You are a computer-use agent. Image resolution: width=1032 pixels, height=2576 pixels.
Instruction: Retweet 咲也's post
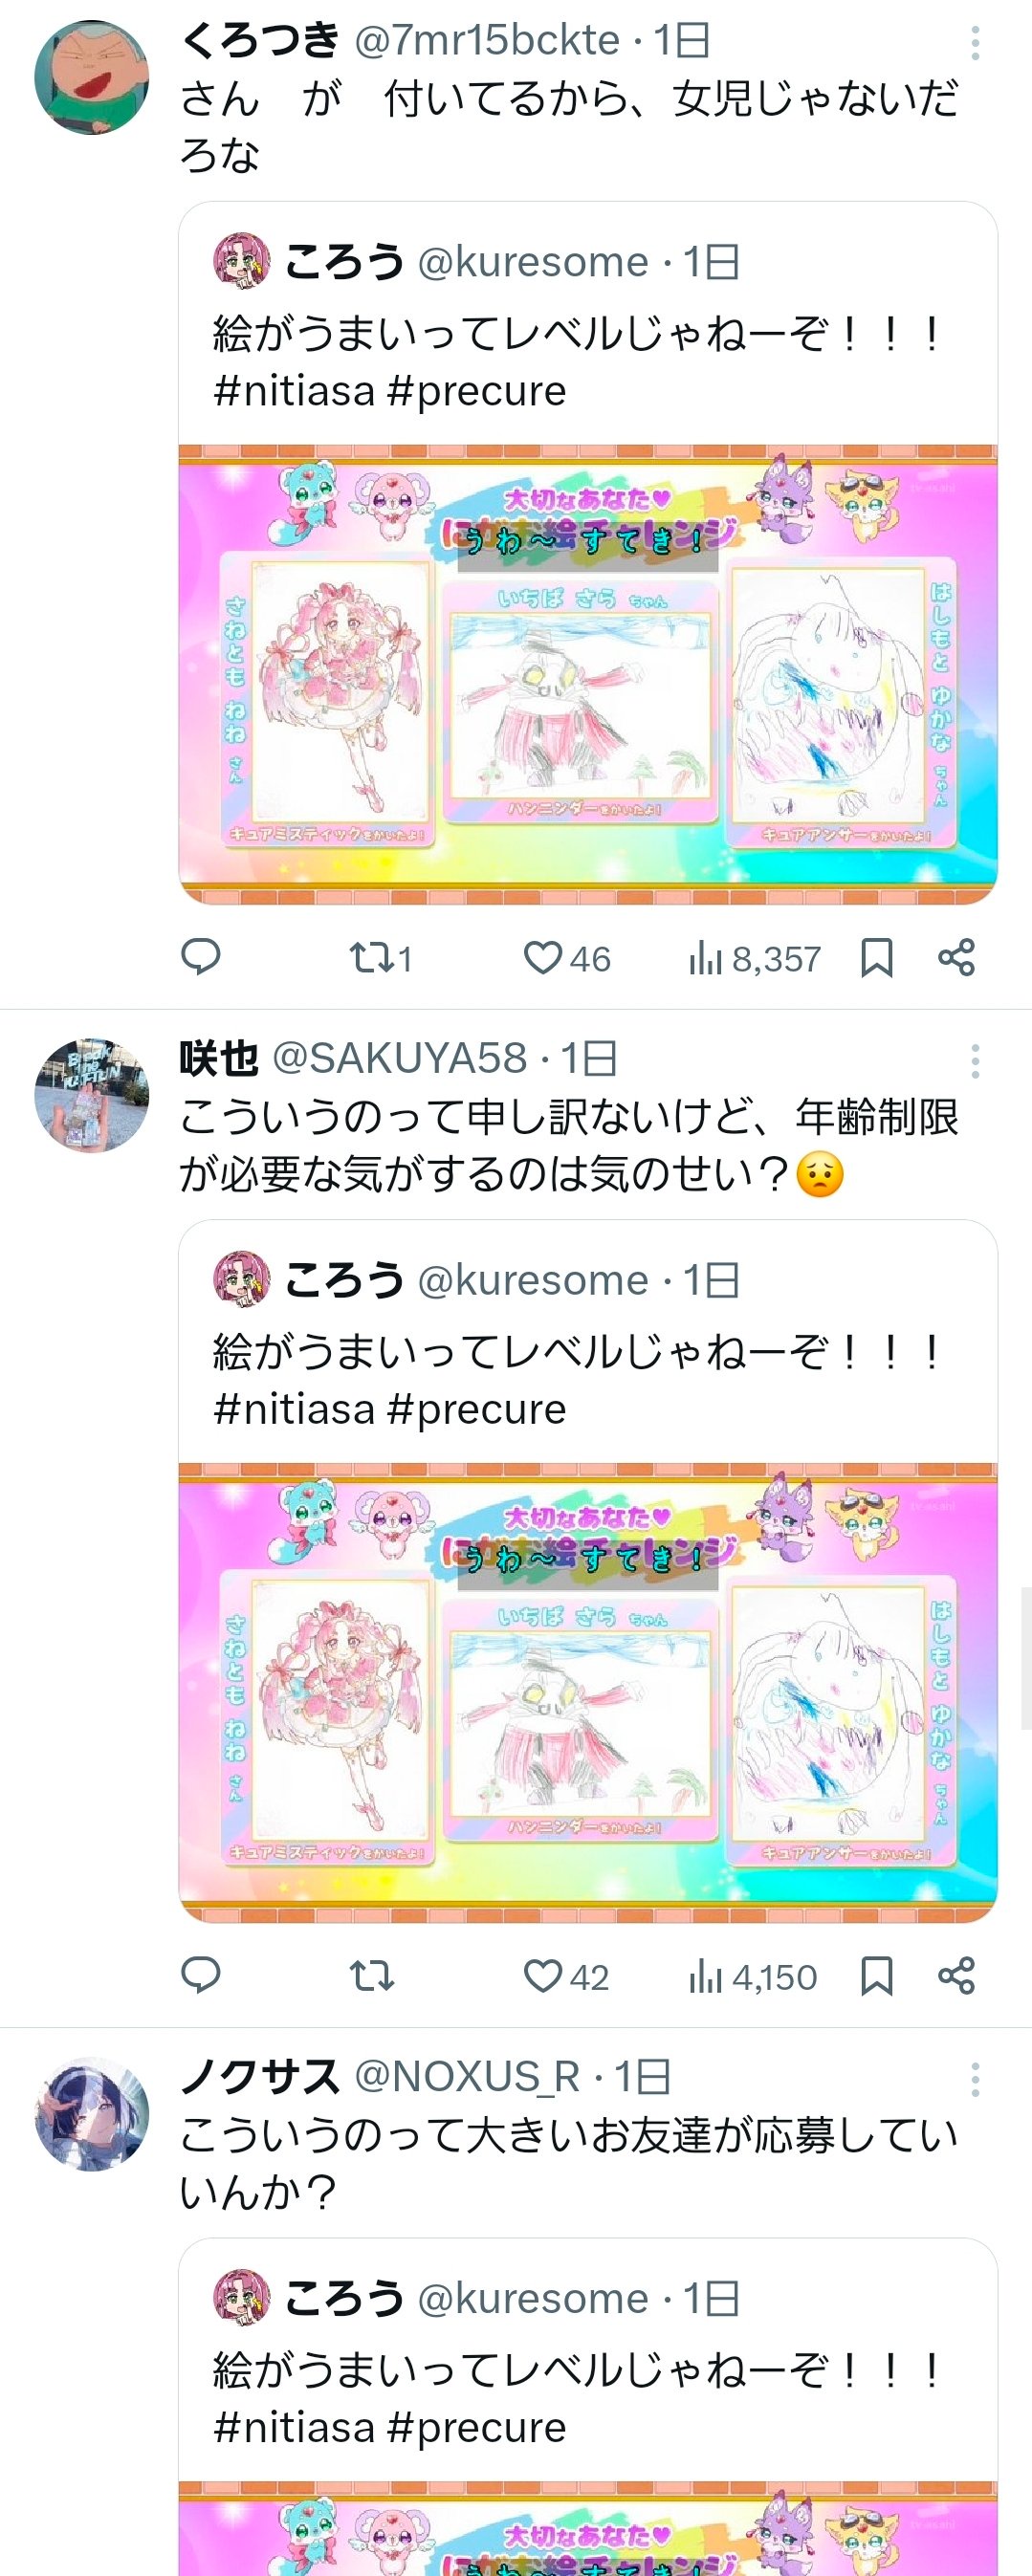click(372, 1976)
